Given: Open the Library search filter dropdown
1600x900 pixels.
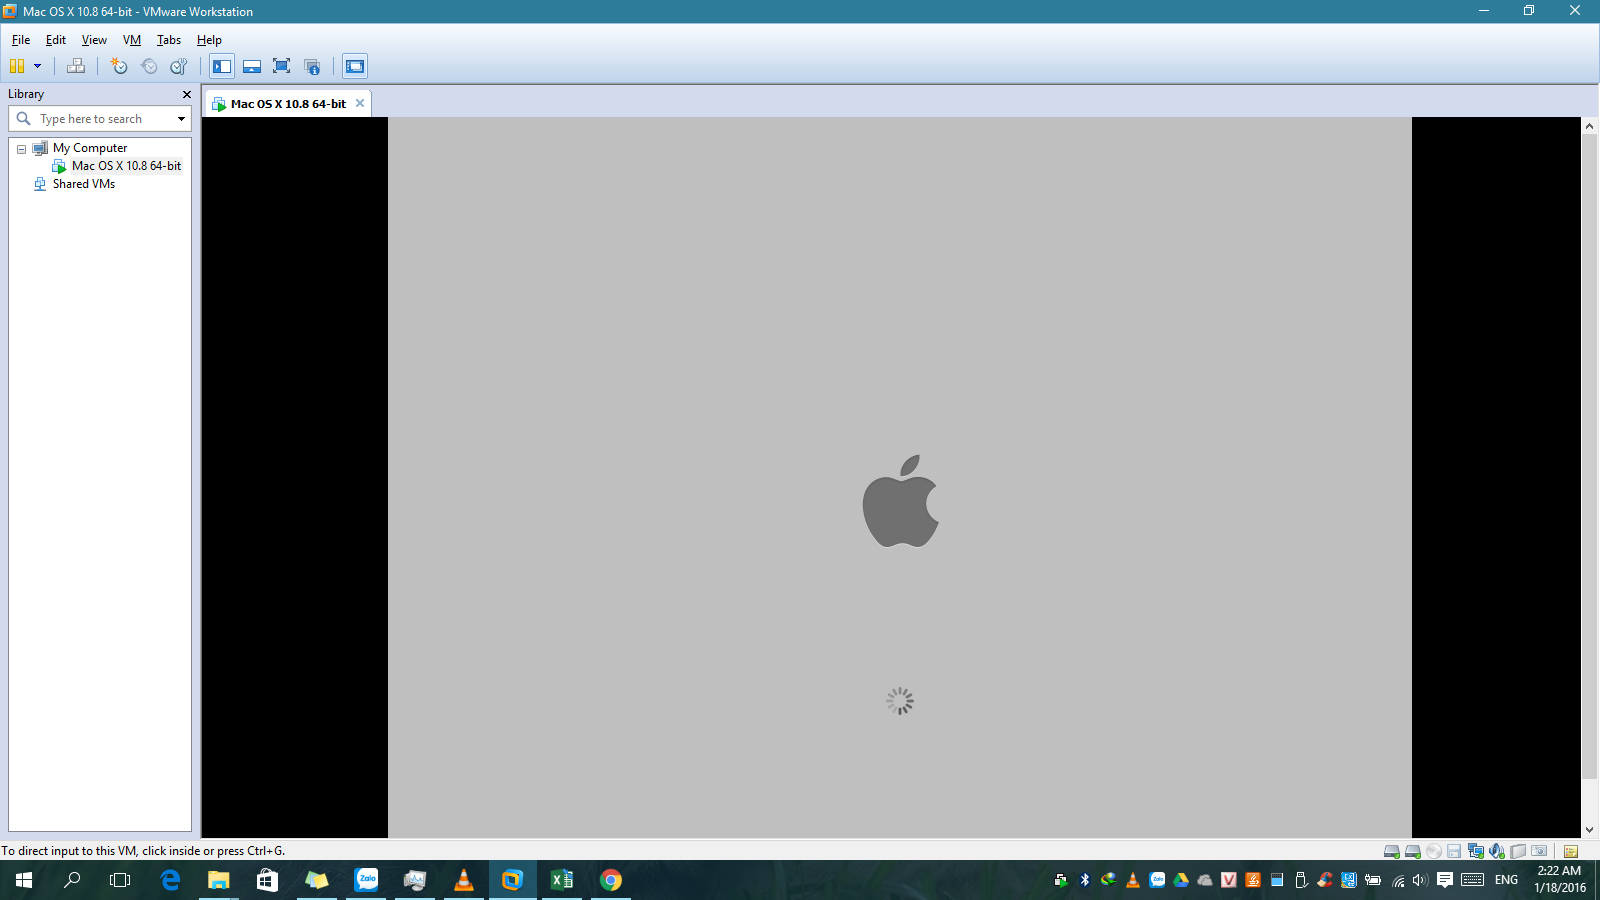Looking at the screenshot, I should (181, 119).
